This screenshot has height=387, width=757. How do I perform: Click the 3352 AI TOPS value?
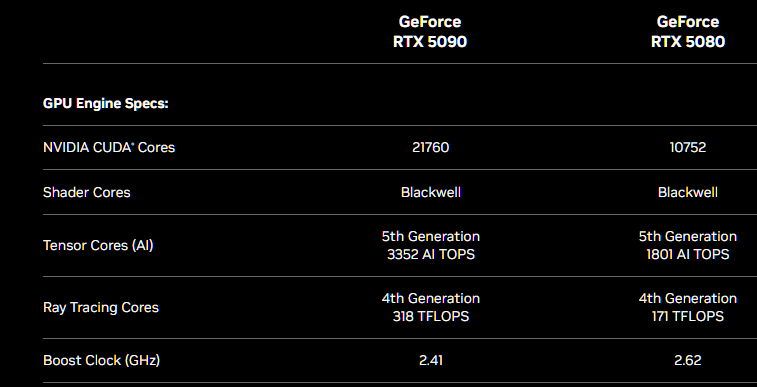[431, 254]
